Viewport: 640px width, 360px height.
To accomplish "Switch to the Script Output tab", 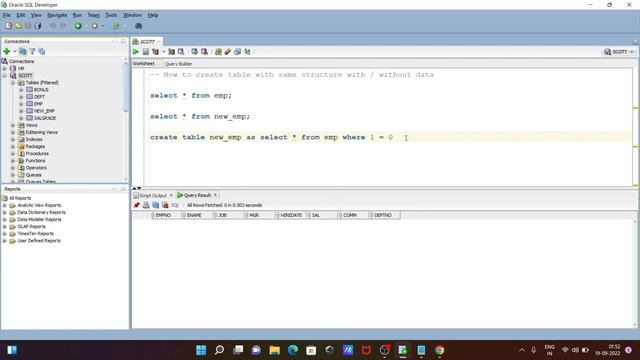I will pos(153,196).
